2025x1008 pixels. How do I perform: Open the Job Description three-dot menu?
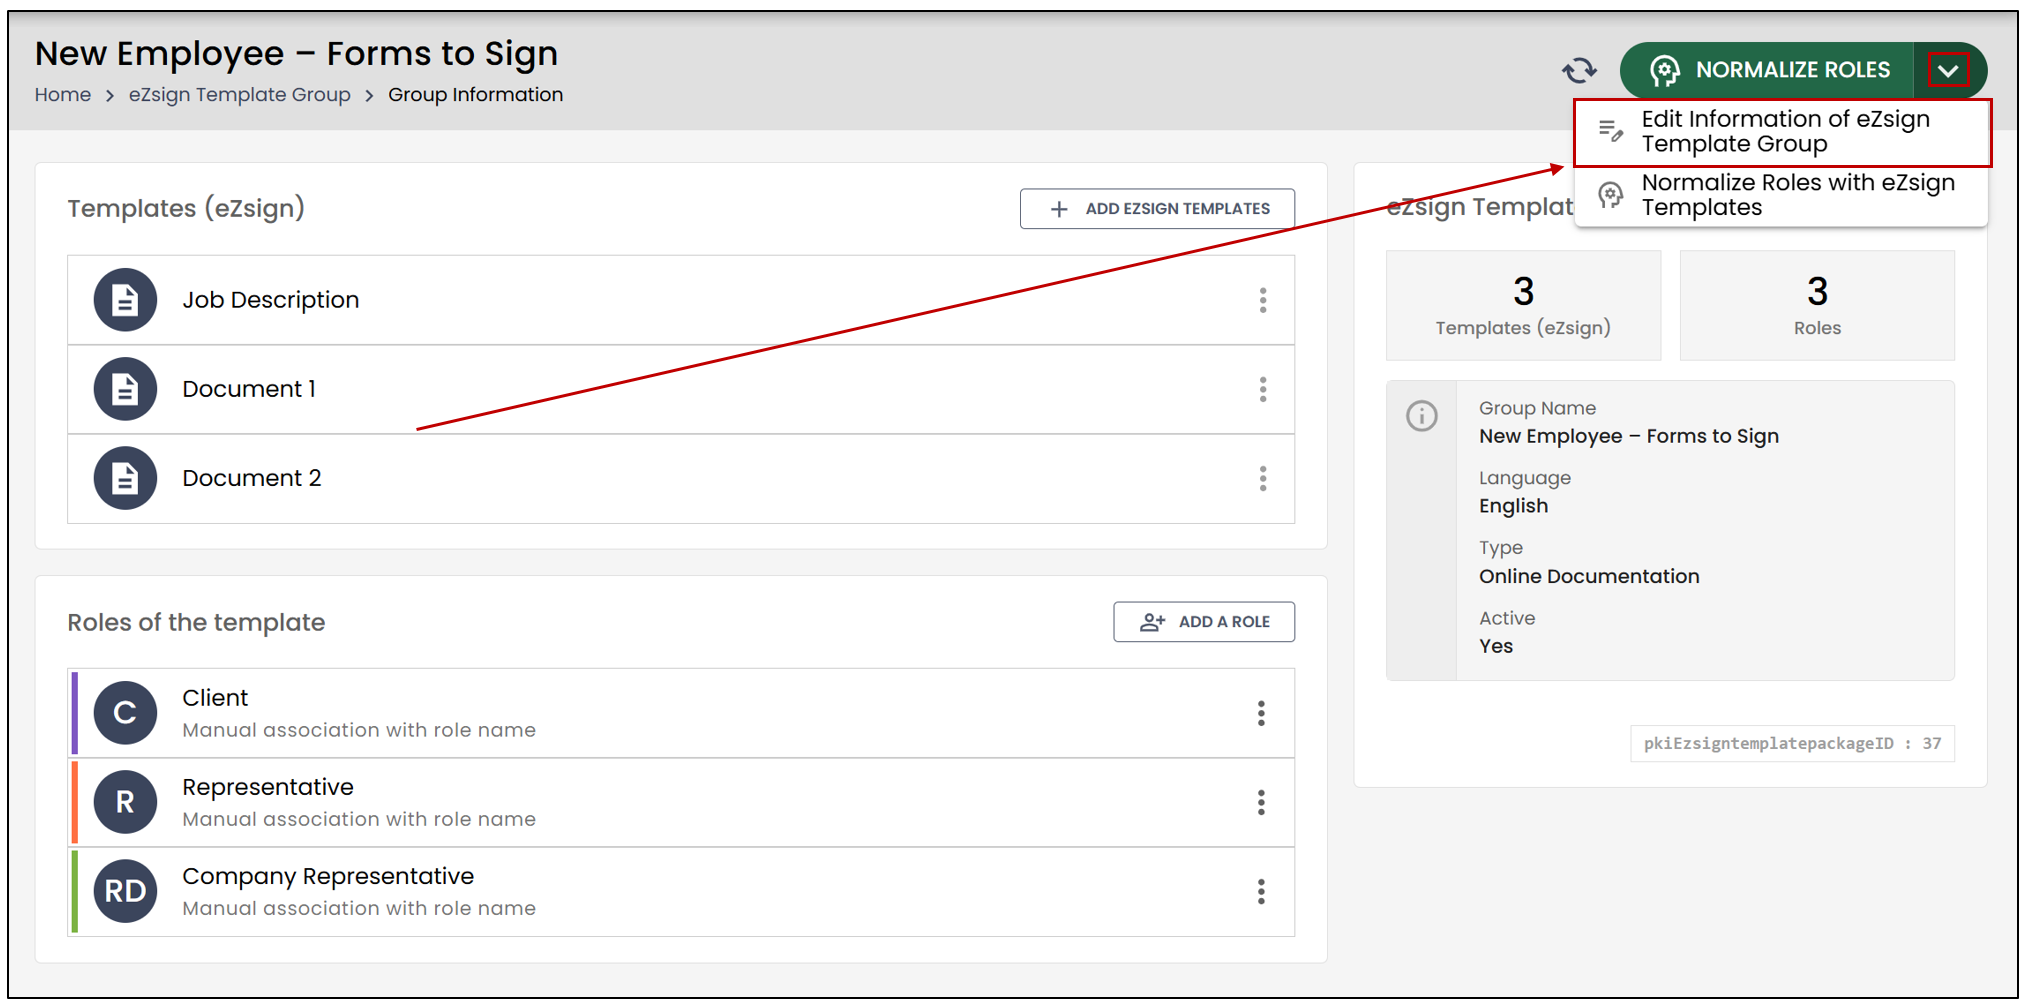pyautogui.click(x=1263, y=300)
